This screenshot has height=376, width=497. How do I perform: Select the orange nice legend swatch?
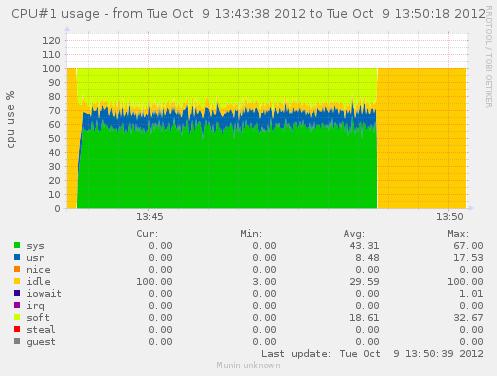(17, 269)
